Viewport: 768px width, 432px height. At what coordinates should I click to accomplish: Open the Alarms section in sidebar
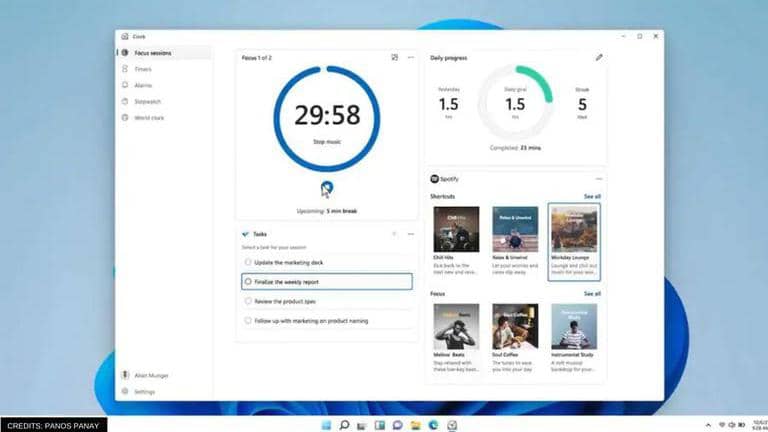[x=143, y=85]
